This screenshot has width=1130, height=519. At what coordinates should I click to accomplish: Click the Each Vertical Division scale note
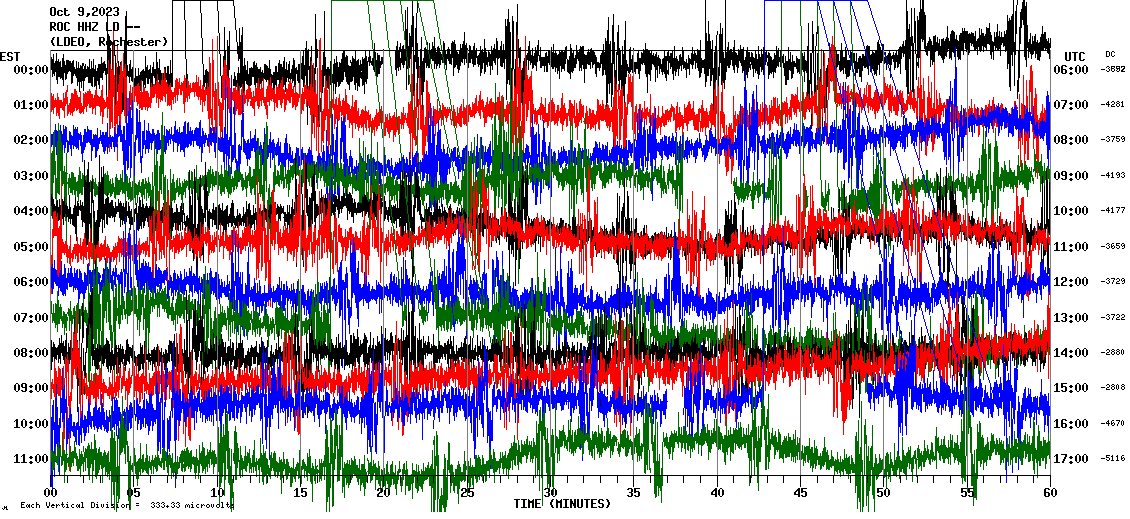(125, 505)
